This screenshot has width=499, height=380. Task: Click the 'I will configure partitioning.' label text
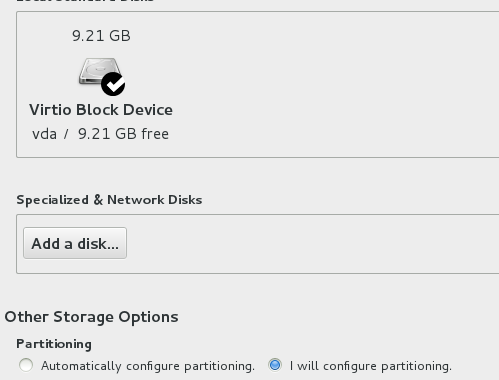tap(371, 366)
